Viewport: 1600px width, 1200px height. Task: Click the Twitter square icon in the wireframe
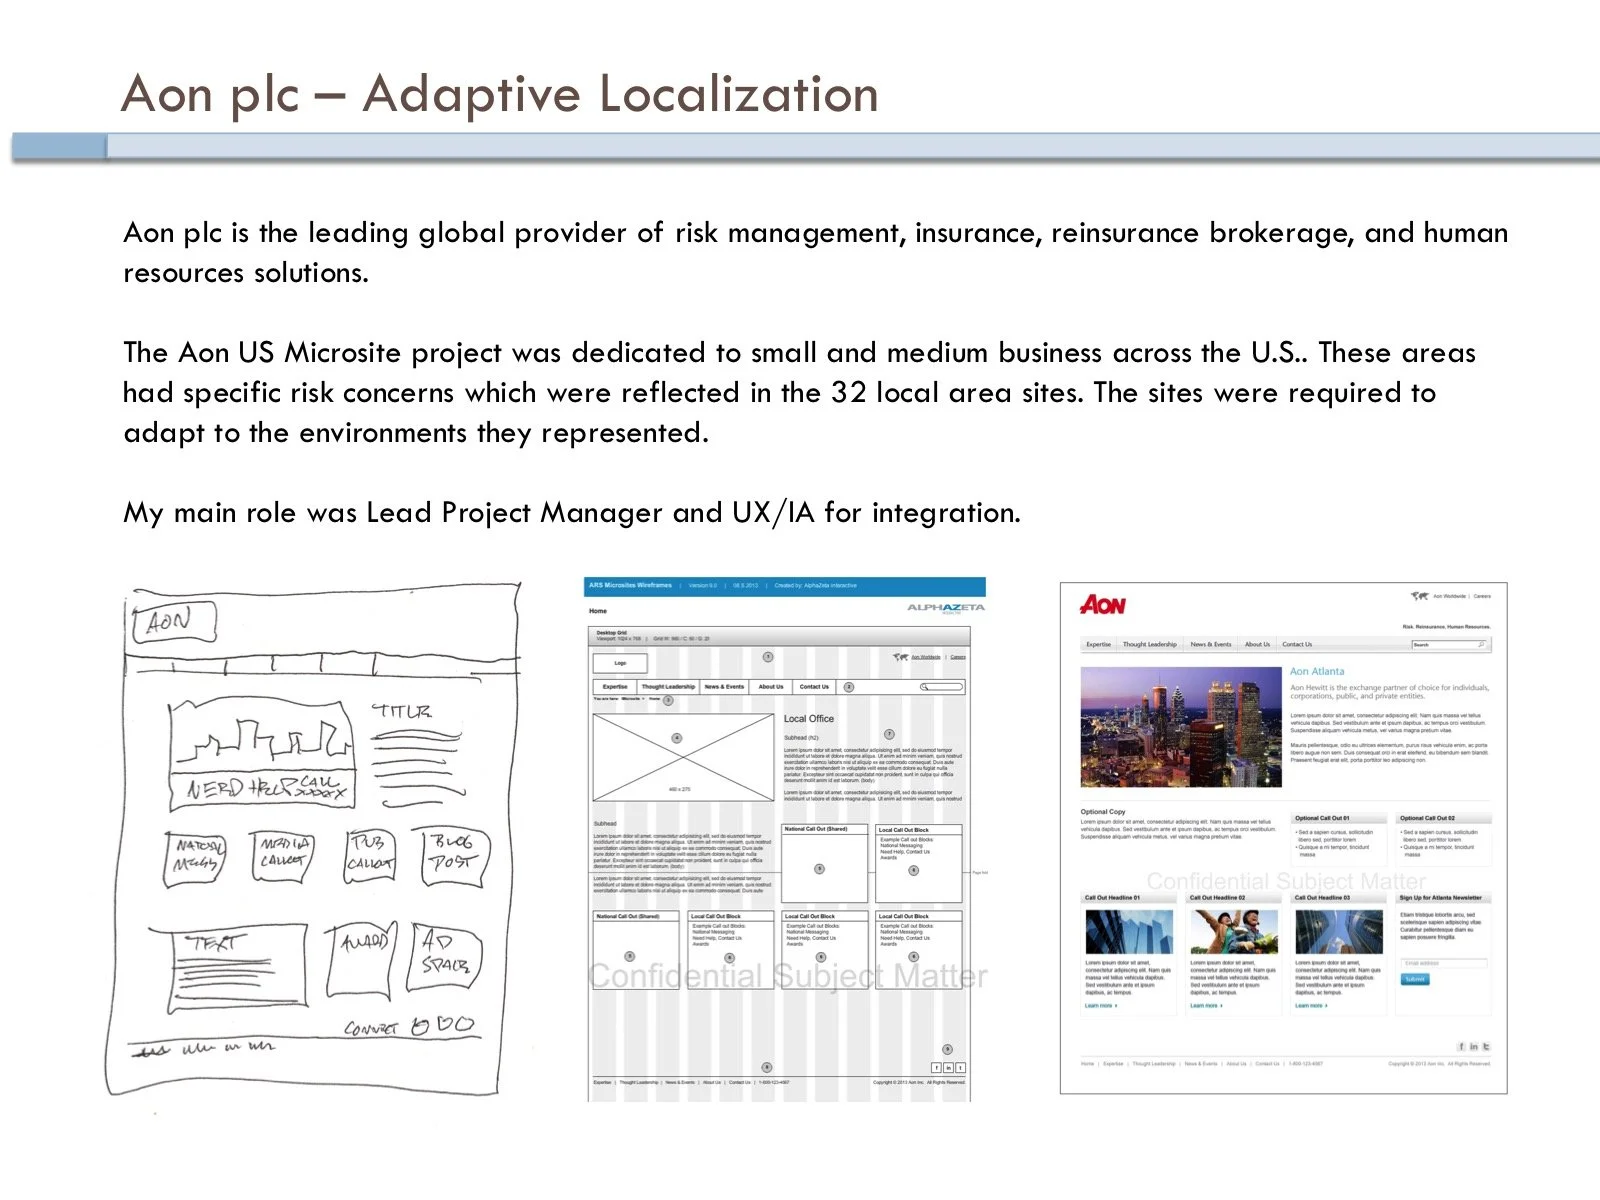[961, 1068]
